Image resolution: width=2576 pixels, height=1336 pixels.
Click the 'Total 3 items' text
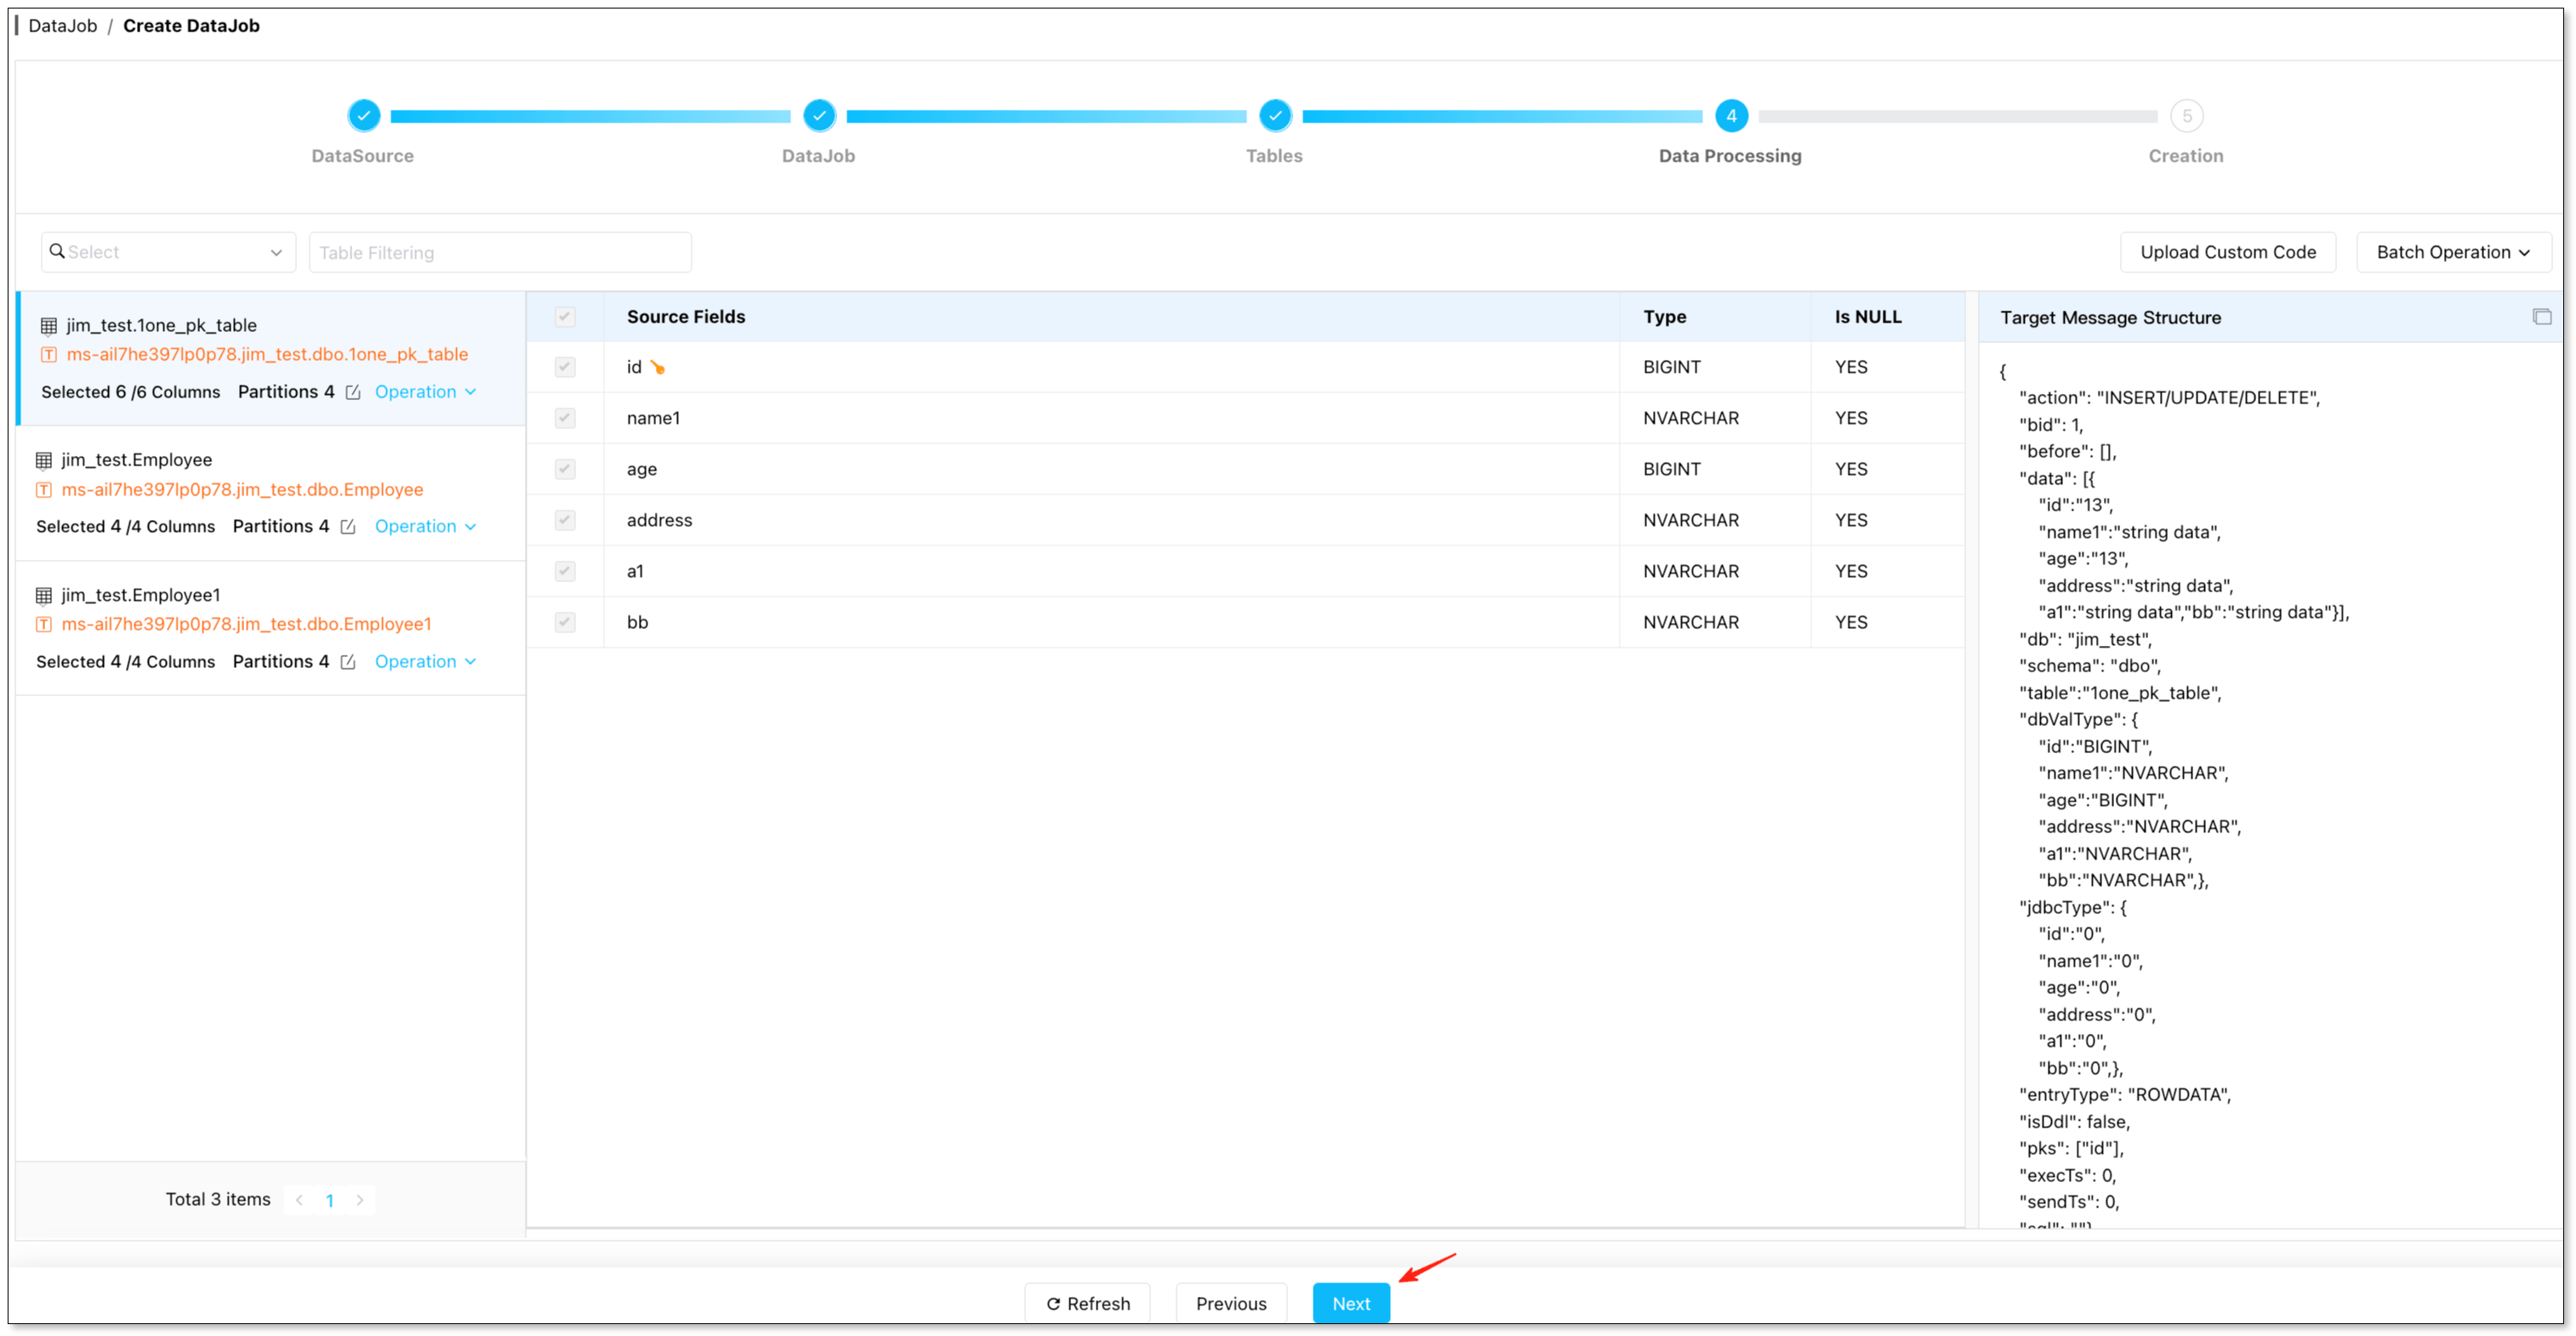tap(218, 1200)
